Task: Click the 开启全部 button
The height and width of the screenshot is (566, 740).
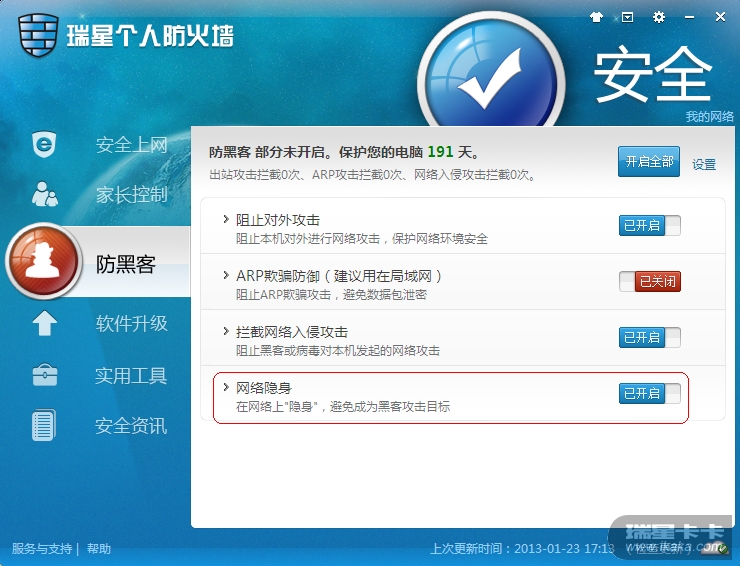Action: tap(649, 161)
